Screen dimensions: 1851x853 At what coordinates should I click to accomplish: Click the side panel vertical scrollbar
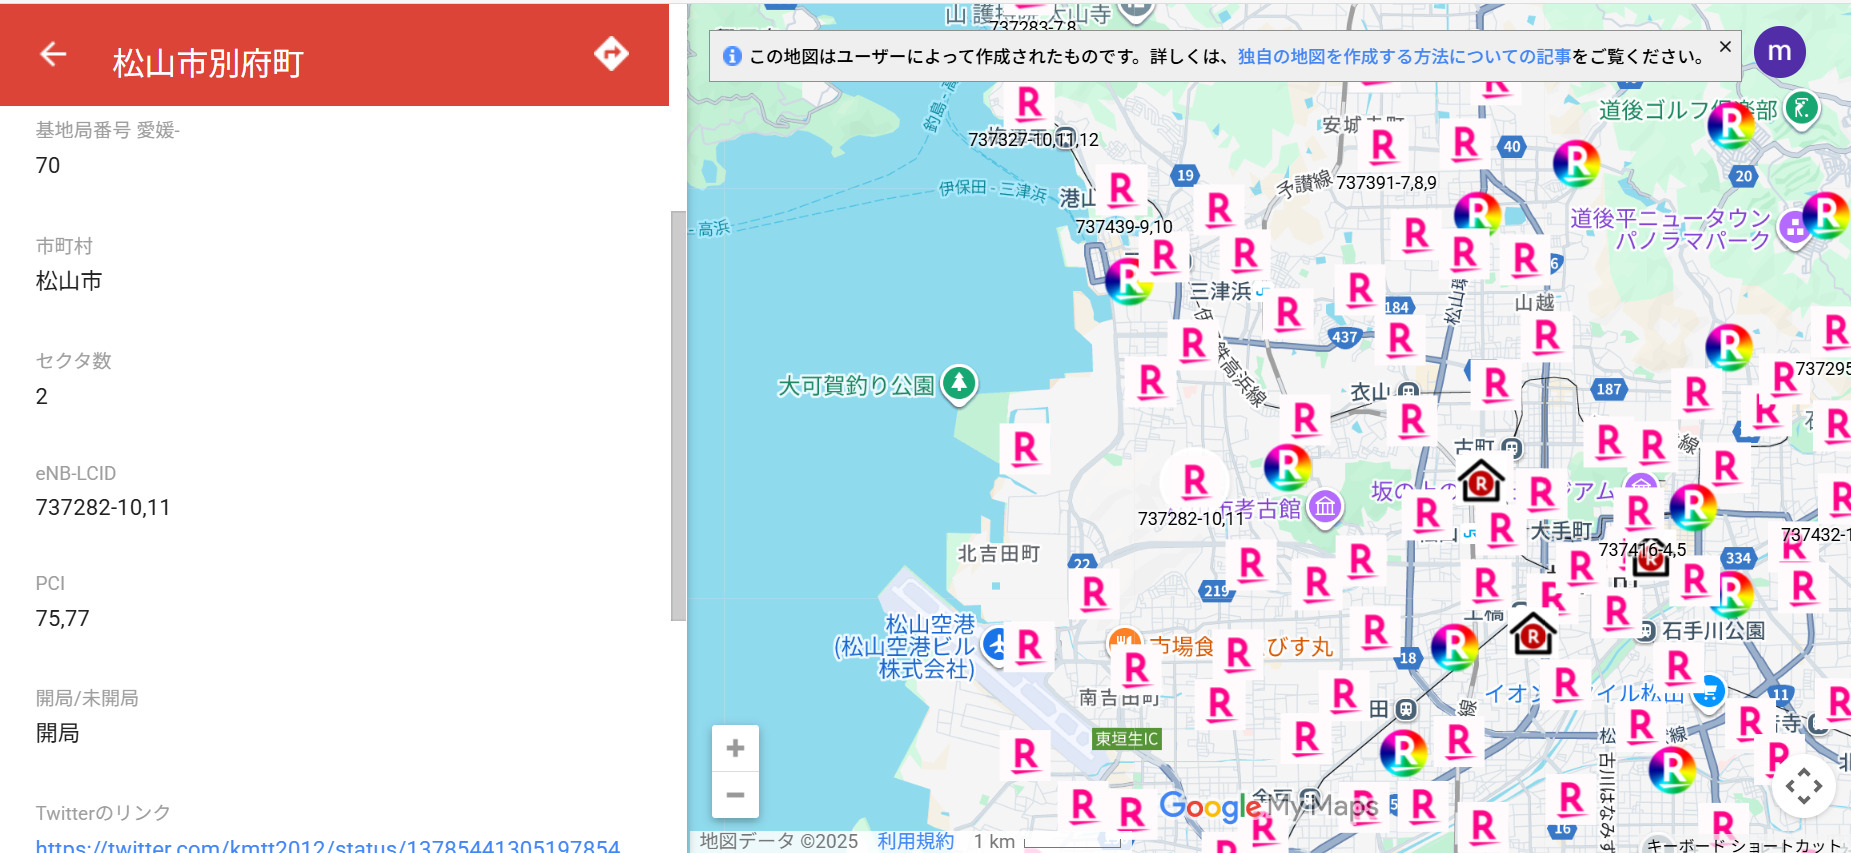pos(678,415)
